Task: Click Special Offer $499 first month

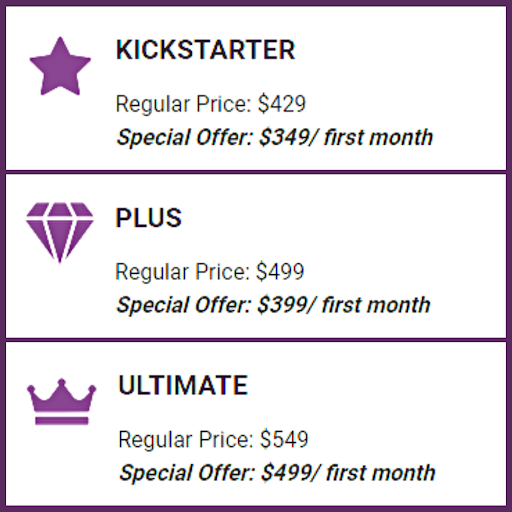Action: [x=277, y=473]
